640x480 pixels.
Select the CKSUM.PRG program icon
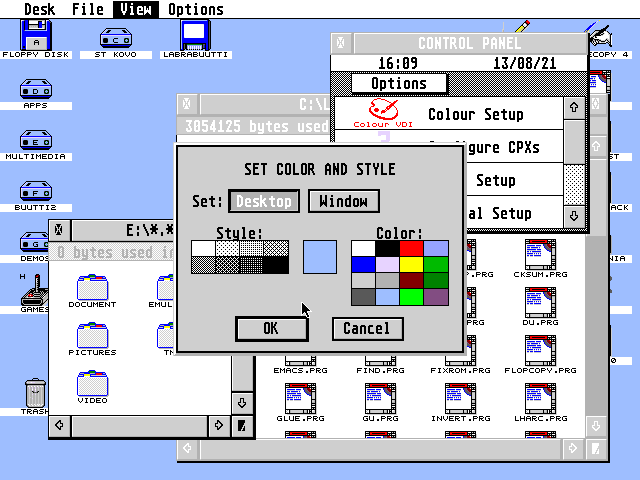[540, 259]
